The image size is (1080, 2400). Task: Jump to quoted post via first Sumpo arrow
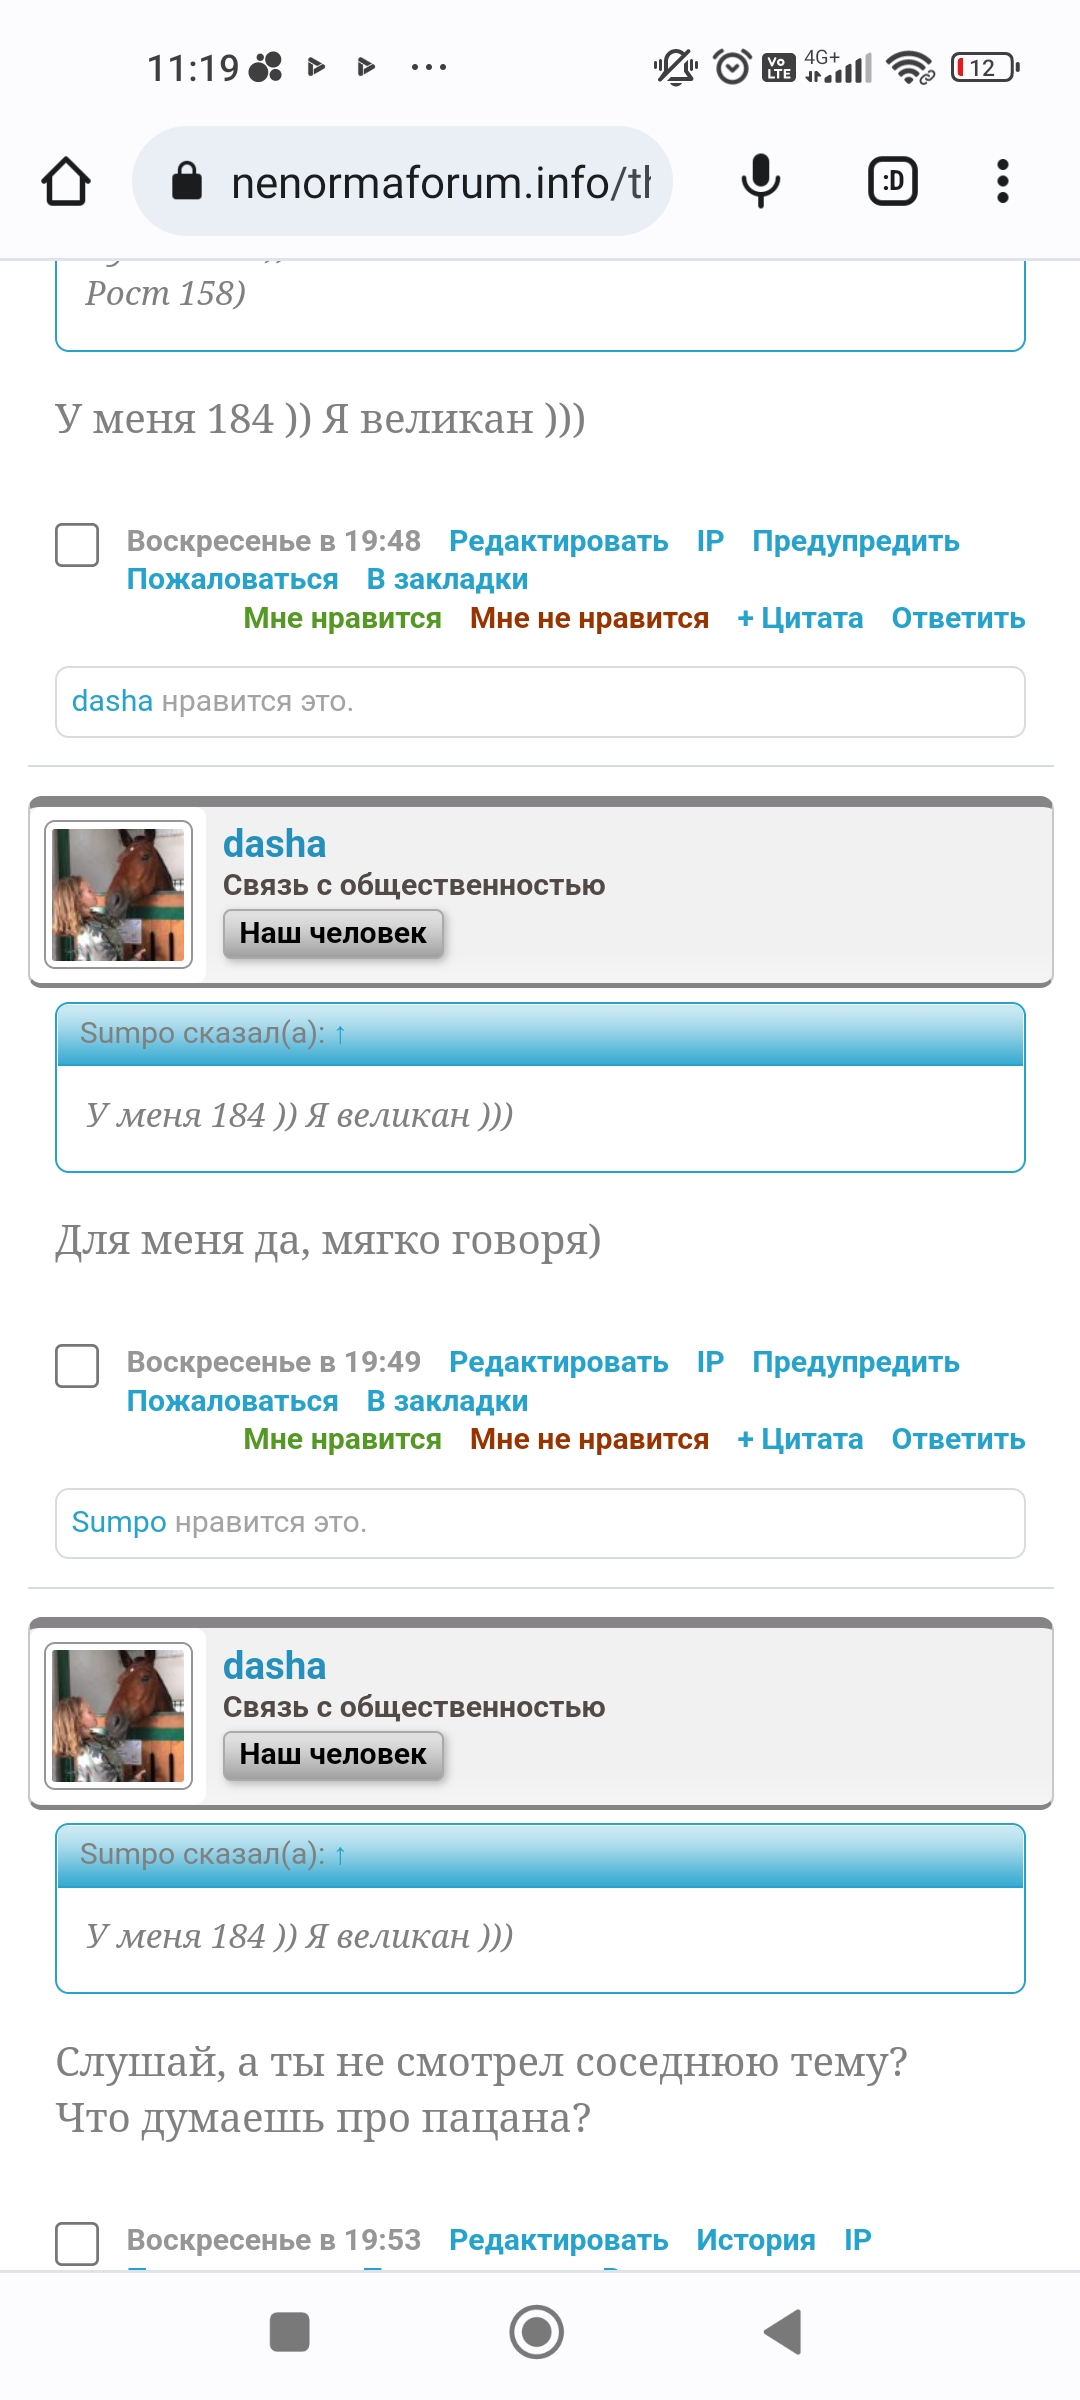pos(340,1034)
